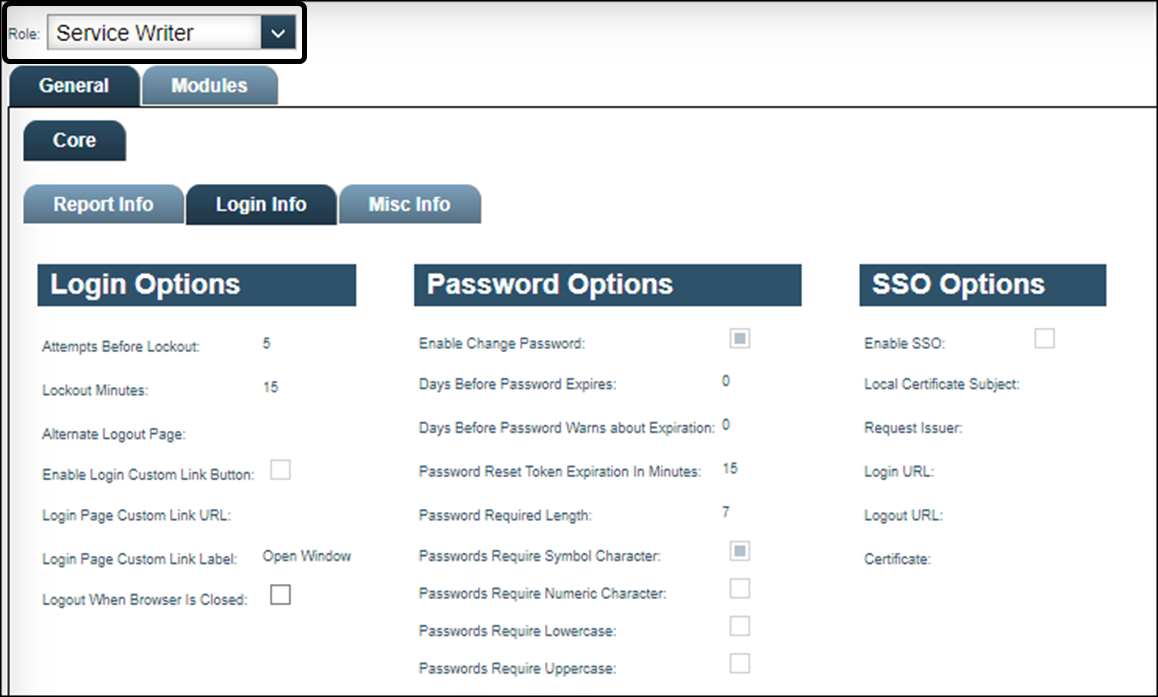Screen dimensions: 1158x697
Task: Click the Attempts Before Lockout value
Action: pos(267,344)
